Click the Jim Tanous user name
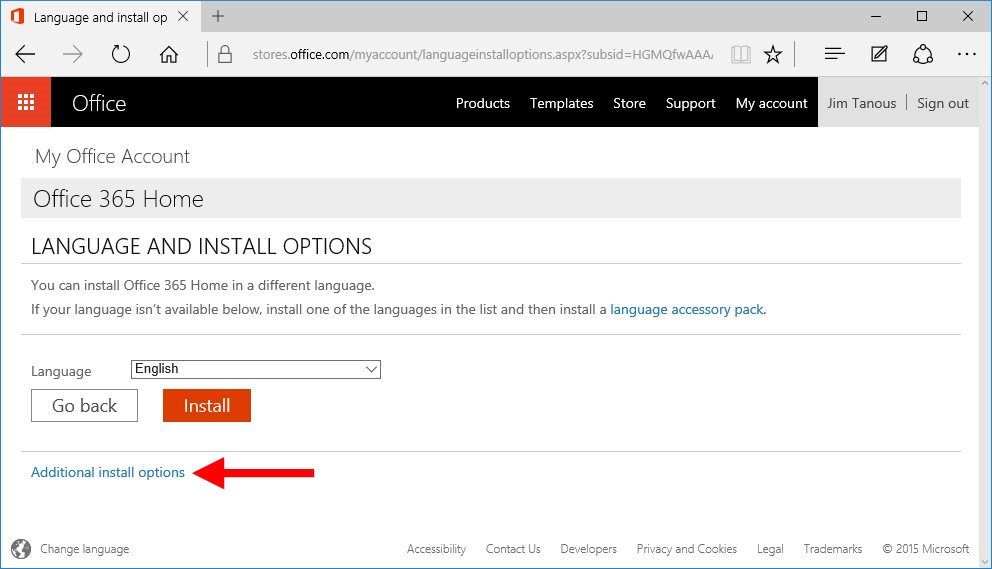Viewport: 992px width, 569px height. coord(861,103)
